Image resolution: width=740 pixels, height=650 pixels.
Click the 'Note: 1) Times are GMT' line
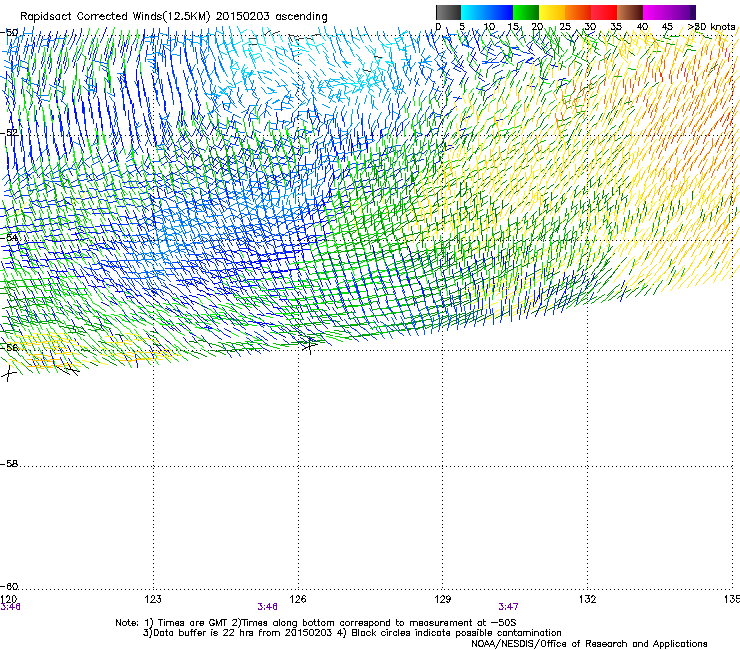[x=316, y=623]
